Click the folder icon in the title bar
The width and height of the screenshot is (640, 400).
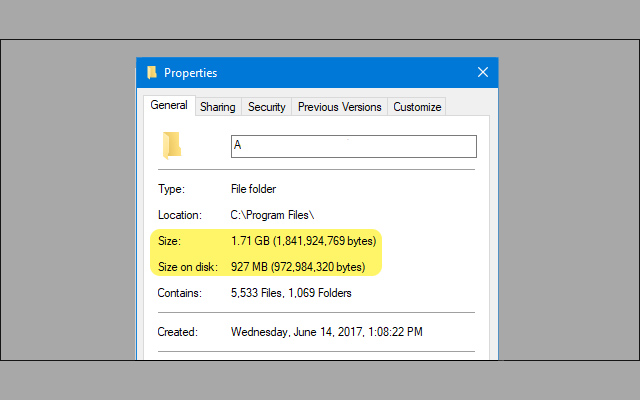click(152, 72)
